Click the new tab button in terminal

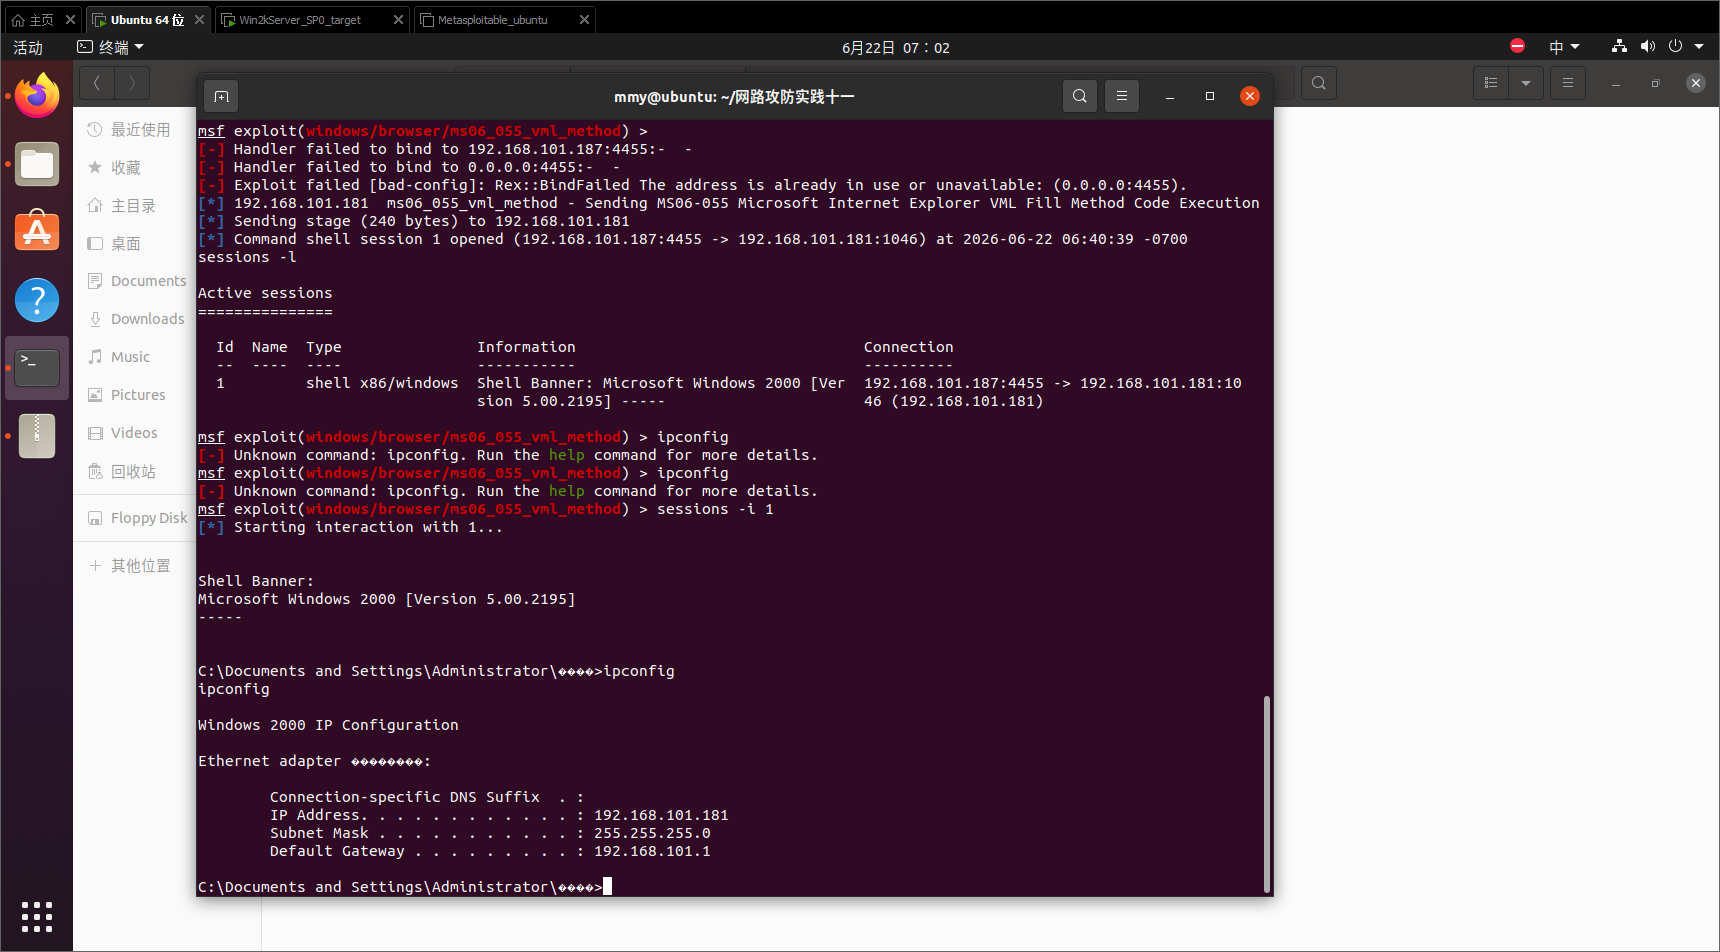click(221, 96)
